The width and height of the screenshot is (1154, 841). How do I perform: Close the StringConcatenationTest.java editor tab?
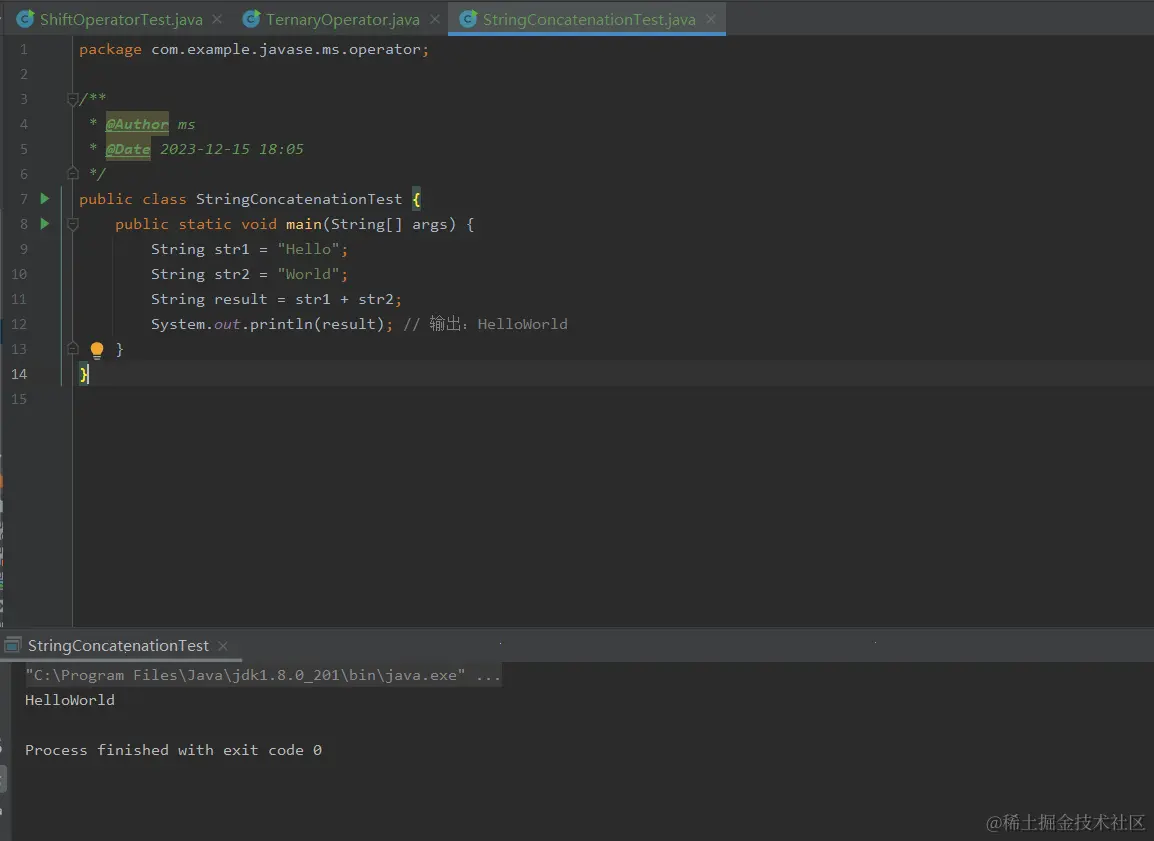pos(710,20)
